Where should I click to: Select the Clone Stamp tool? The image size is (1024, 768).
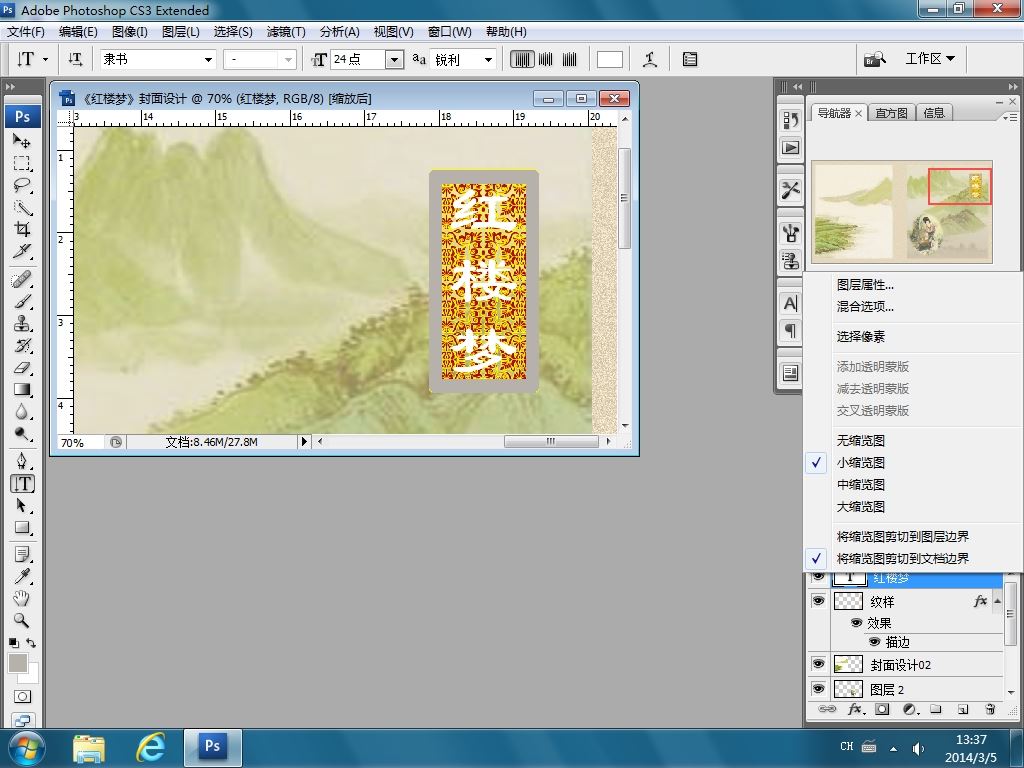[x=22, y=324]
